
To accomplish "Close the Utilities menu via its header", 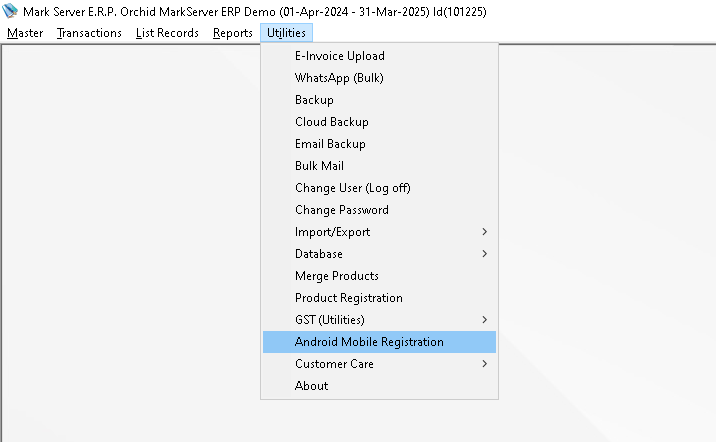I will pos(286,33).
